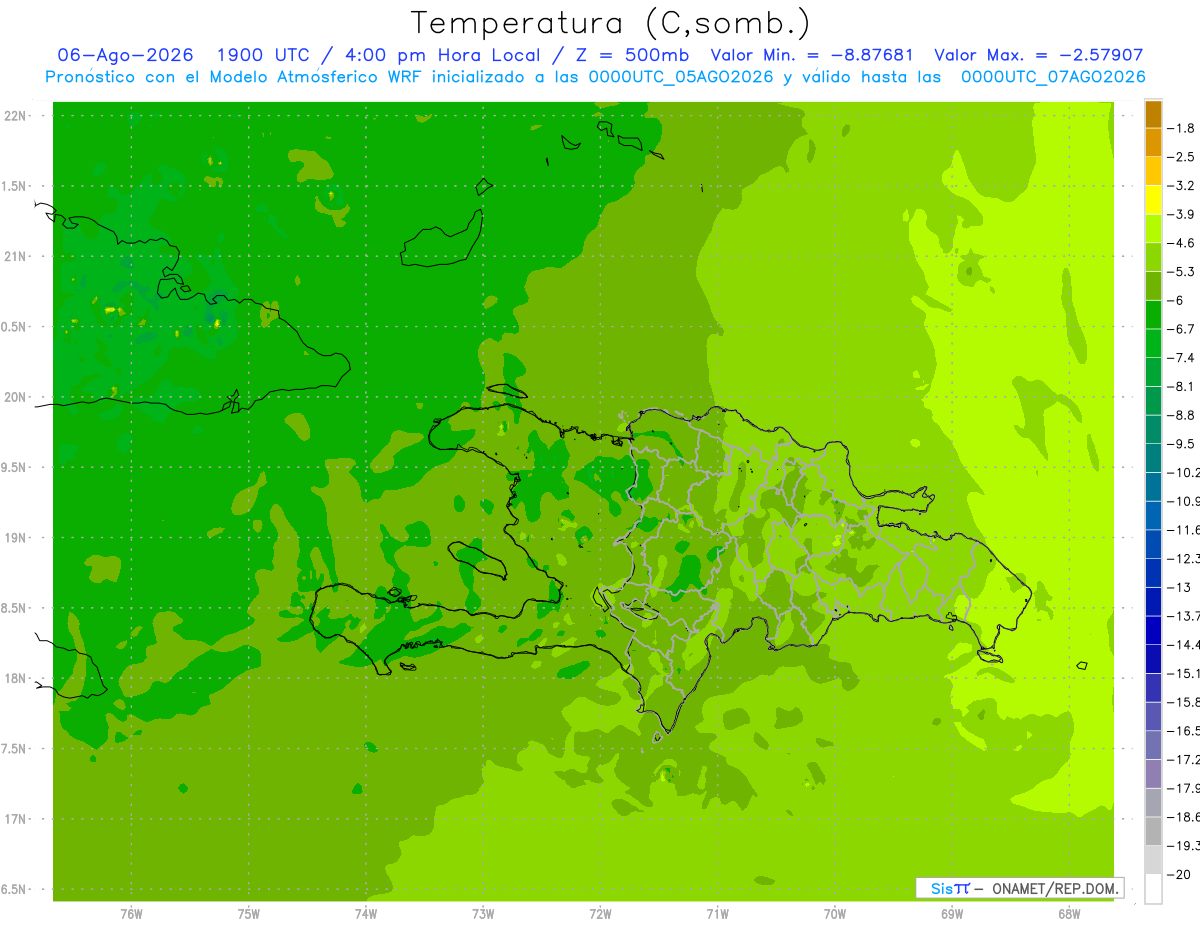Click the '-17.2' color scale label
1200x927 pixels.
pyautogui.click(x=1184, y=759)
